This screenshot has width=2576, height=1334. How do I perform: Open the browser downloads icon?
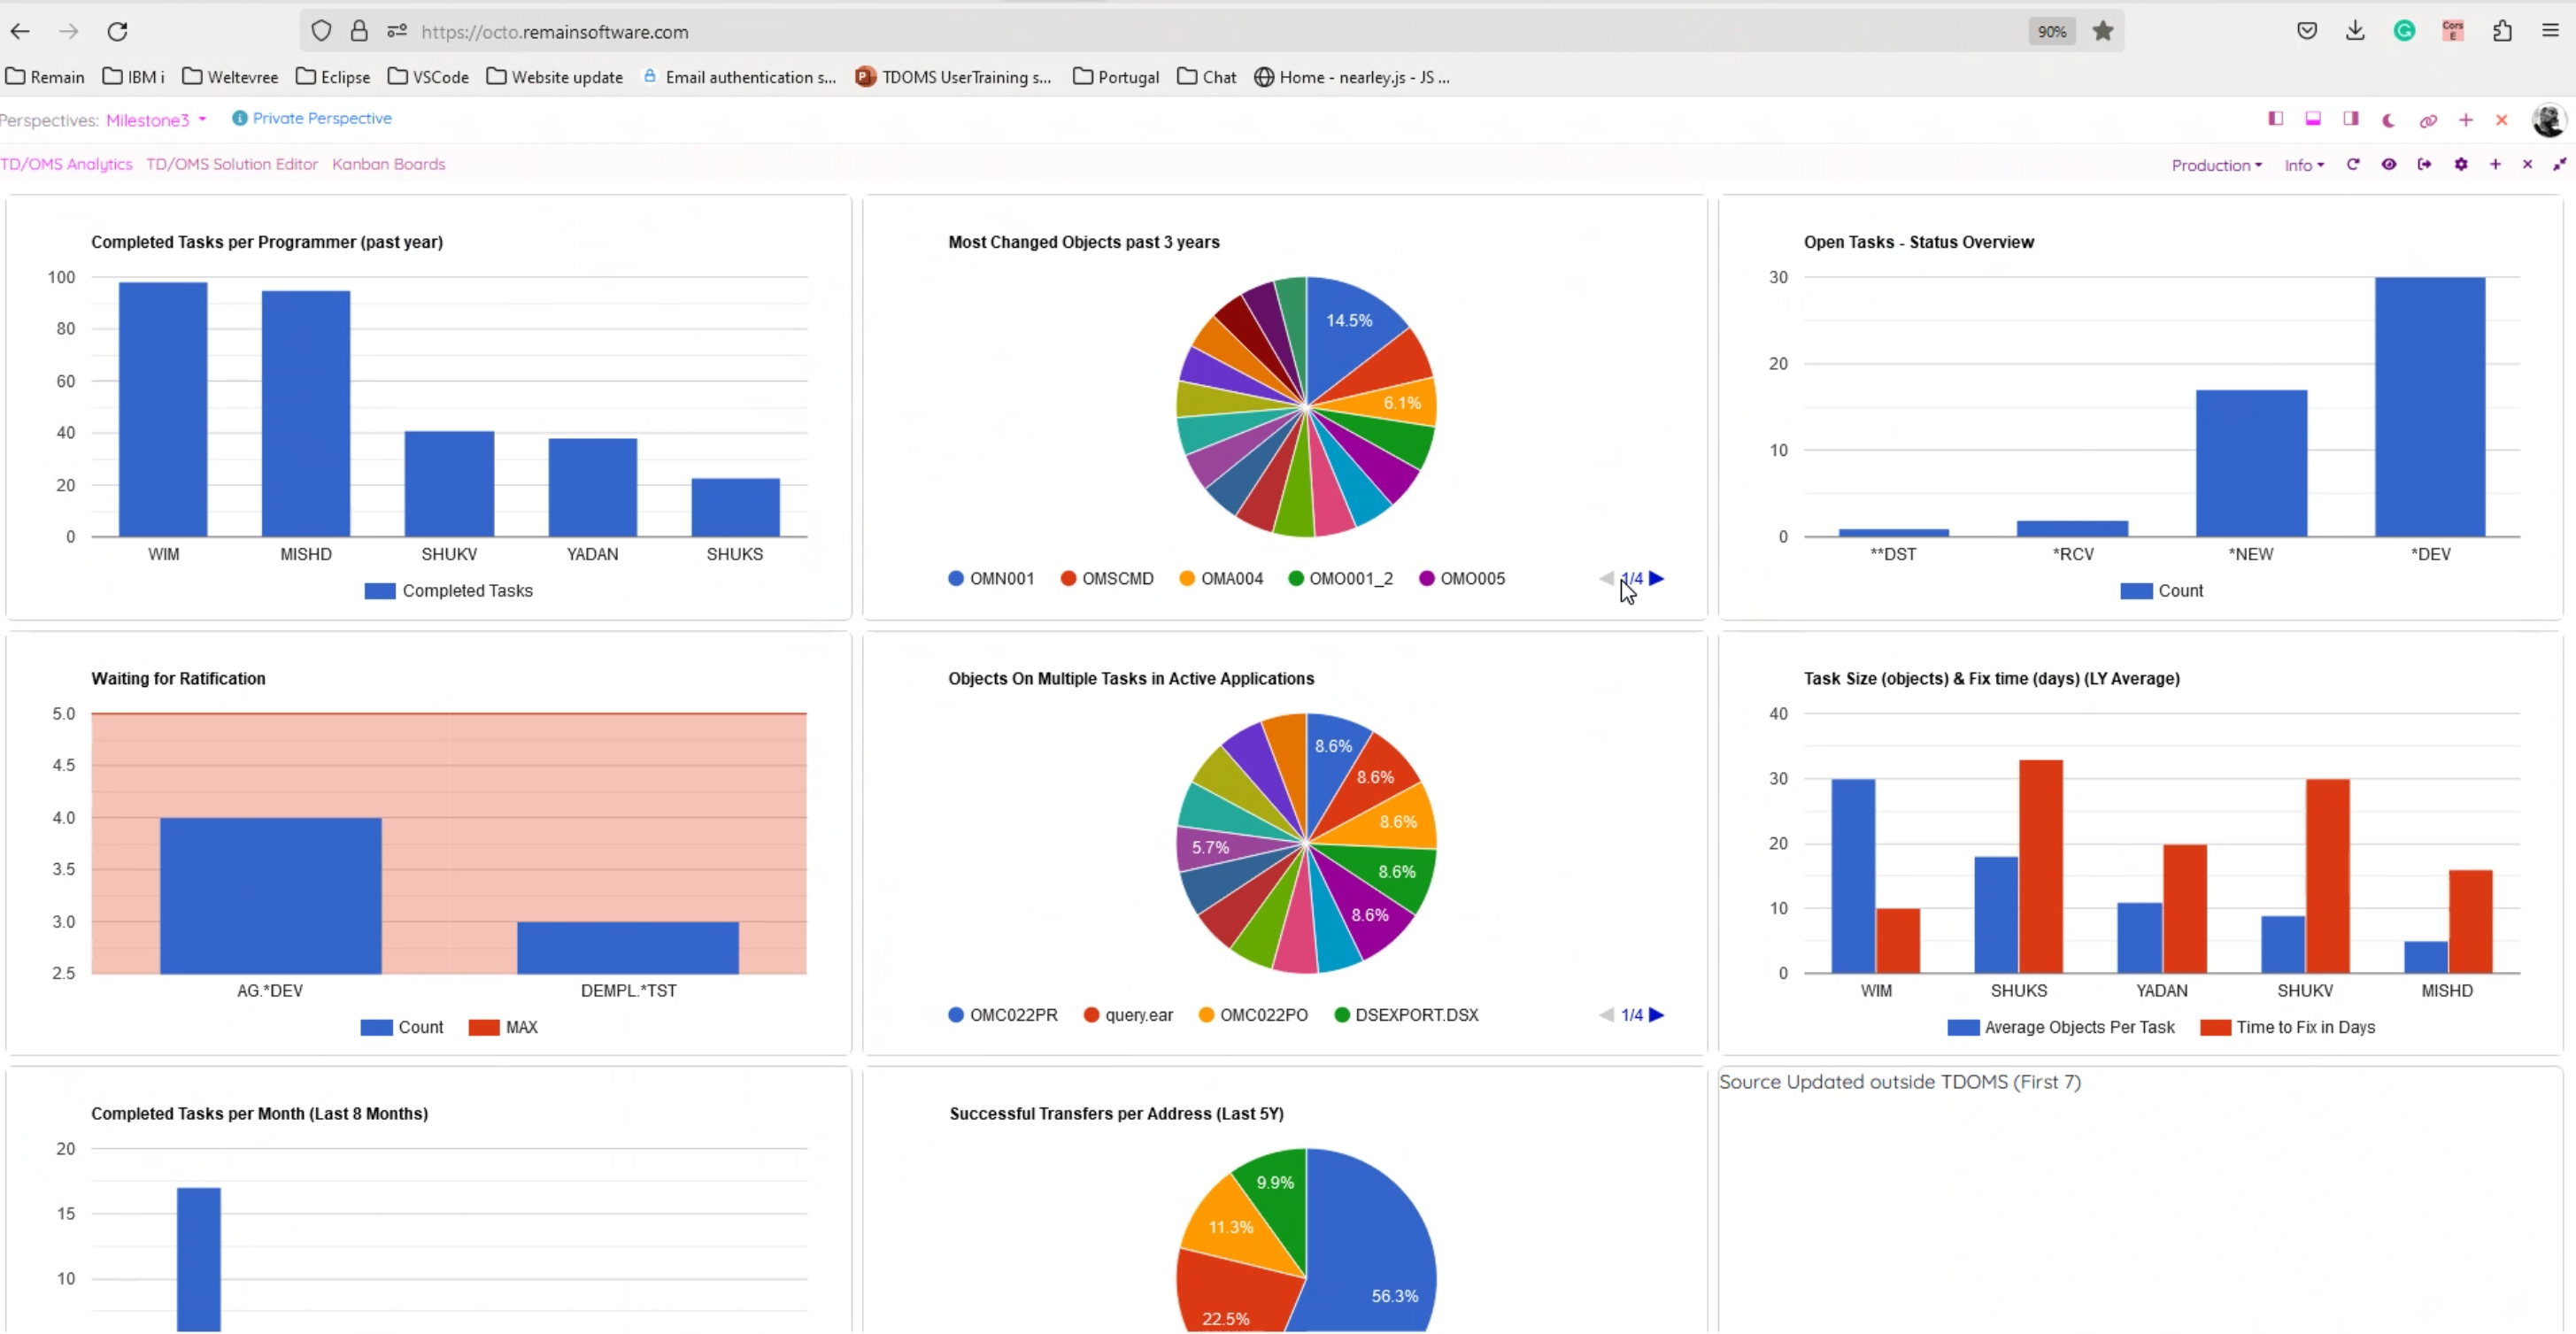click(2355, 31)
